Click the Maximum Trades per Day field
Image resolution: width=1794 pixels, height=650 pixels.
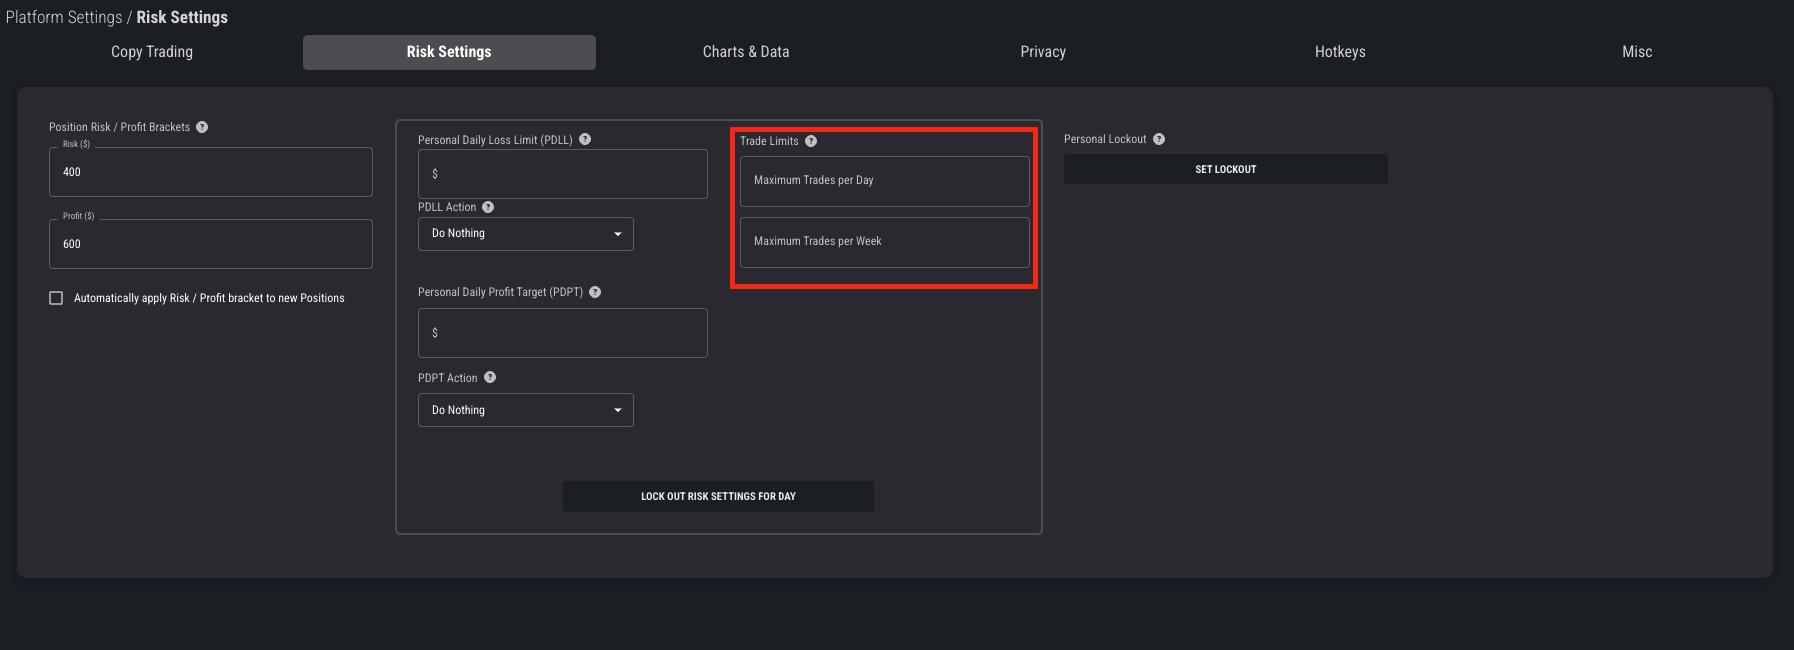(884, 181)
